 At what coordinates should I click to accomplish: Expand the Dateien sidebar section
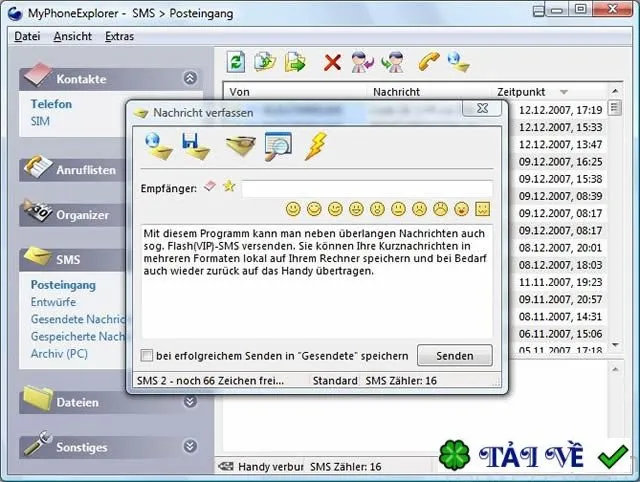coord(190,402)
